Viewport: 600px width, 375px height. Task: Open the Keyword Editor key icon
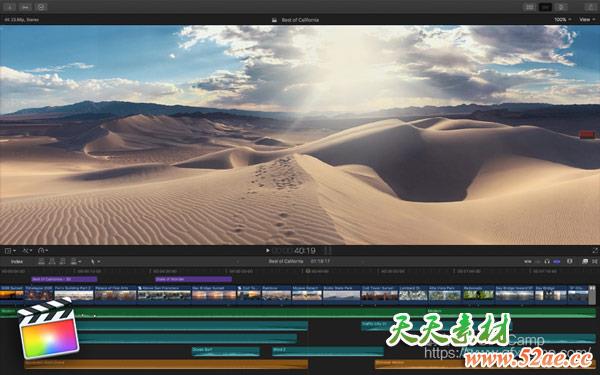click(x=26, y=7)
